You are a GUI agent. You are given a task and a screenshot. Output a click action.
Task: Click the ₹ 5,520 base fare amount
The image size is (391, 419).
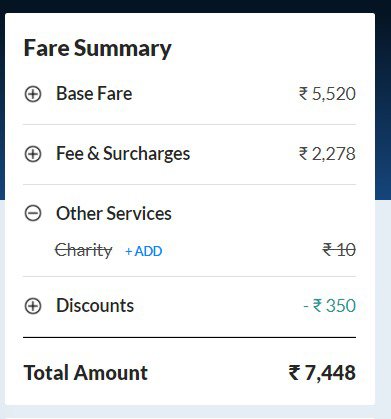pyautogui.click(x=327, y=94)
